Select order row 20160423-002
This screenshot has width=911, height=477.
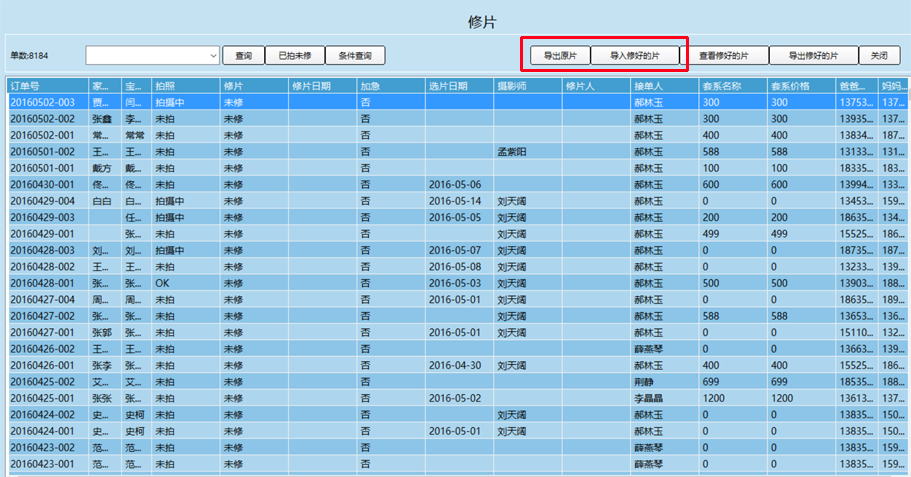pyautogui.click(x=457, y=448)
